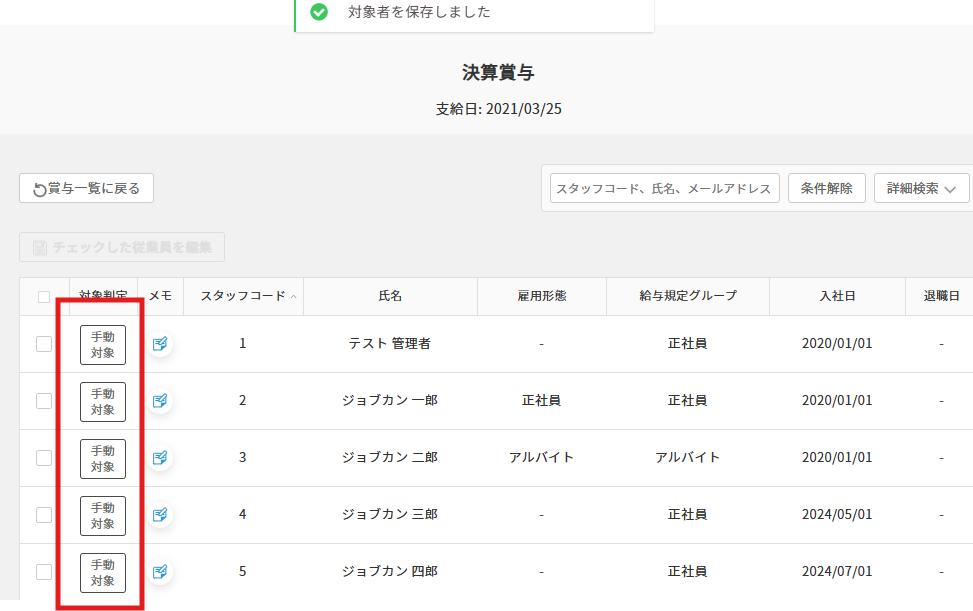Image resolution: width=973 pixels, height=611 pixels.
Task: Open the memo icon for ジョブカン 二郎
Action: (x=159, y=457)
